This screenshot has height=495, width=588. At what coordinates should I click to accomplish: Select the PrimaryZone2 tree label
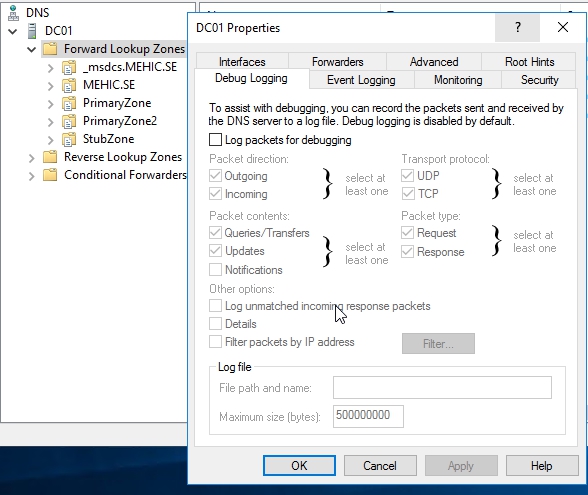pyautogui.click(x=120, y=121)
